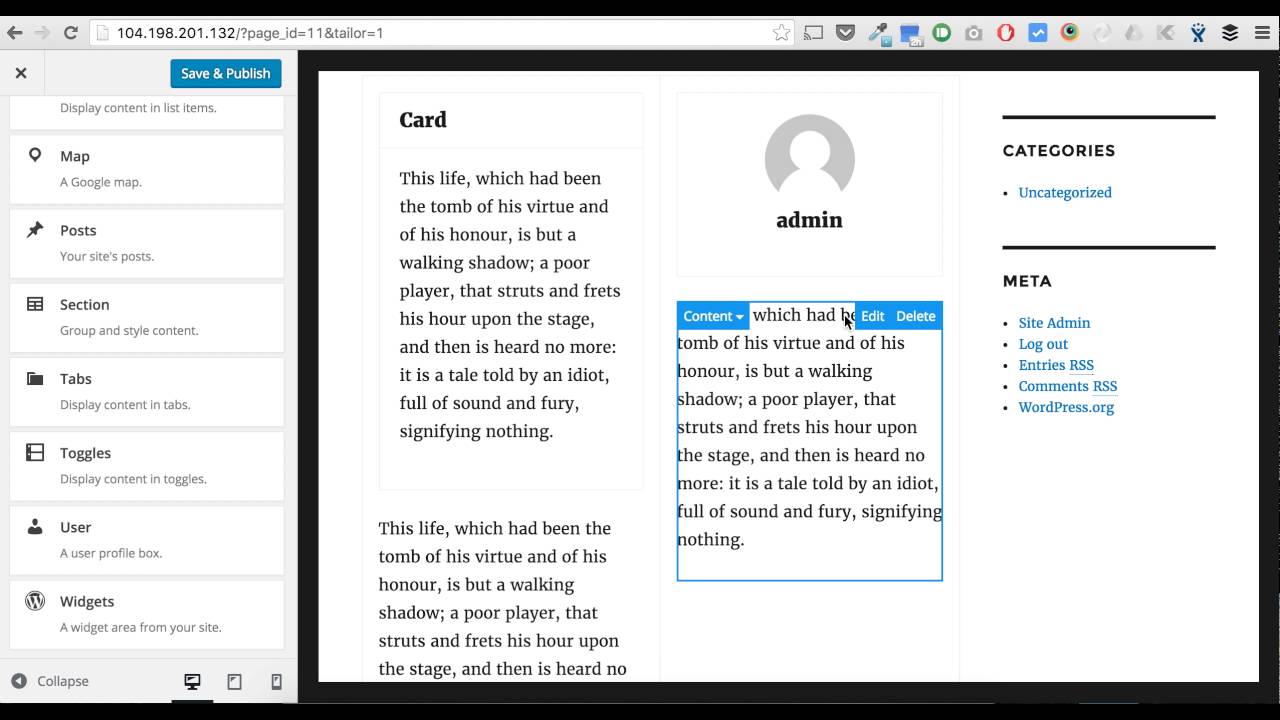The height and width of the screenshot is (720, 1280).
Task: Click the User person icon
Action: (x=35, y=526)
